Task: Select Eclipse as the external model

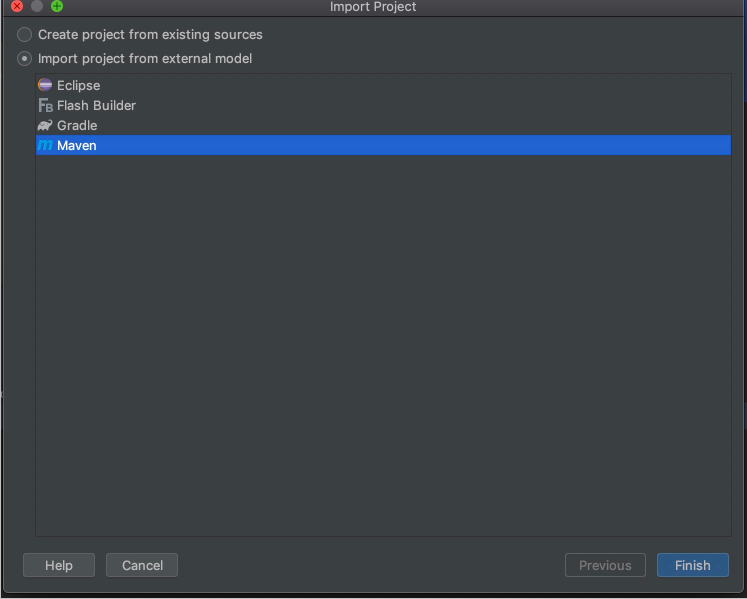Action: pyautogui.click(x=79, y=85)
